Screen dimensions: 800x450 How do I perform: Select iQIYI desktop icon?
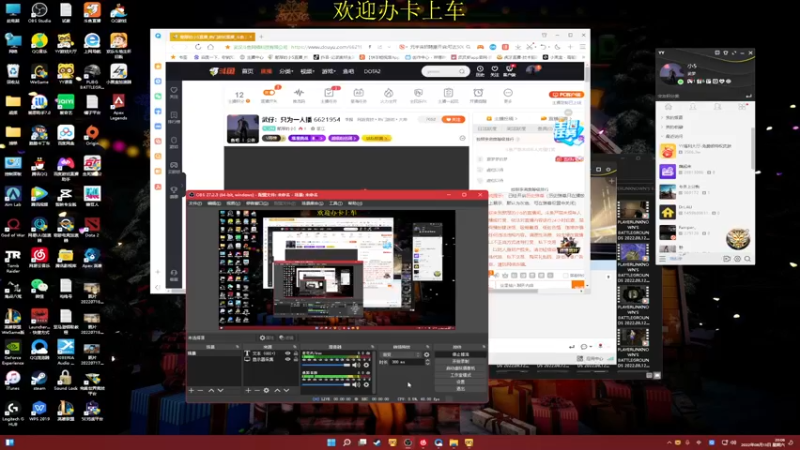tap(66, 104)
